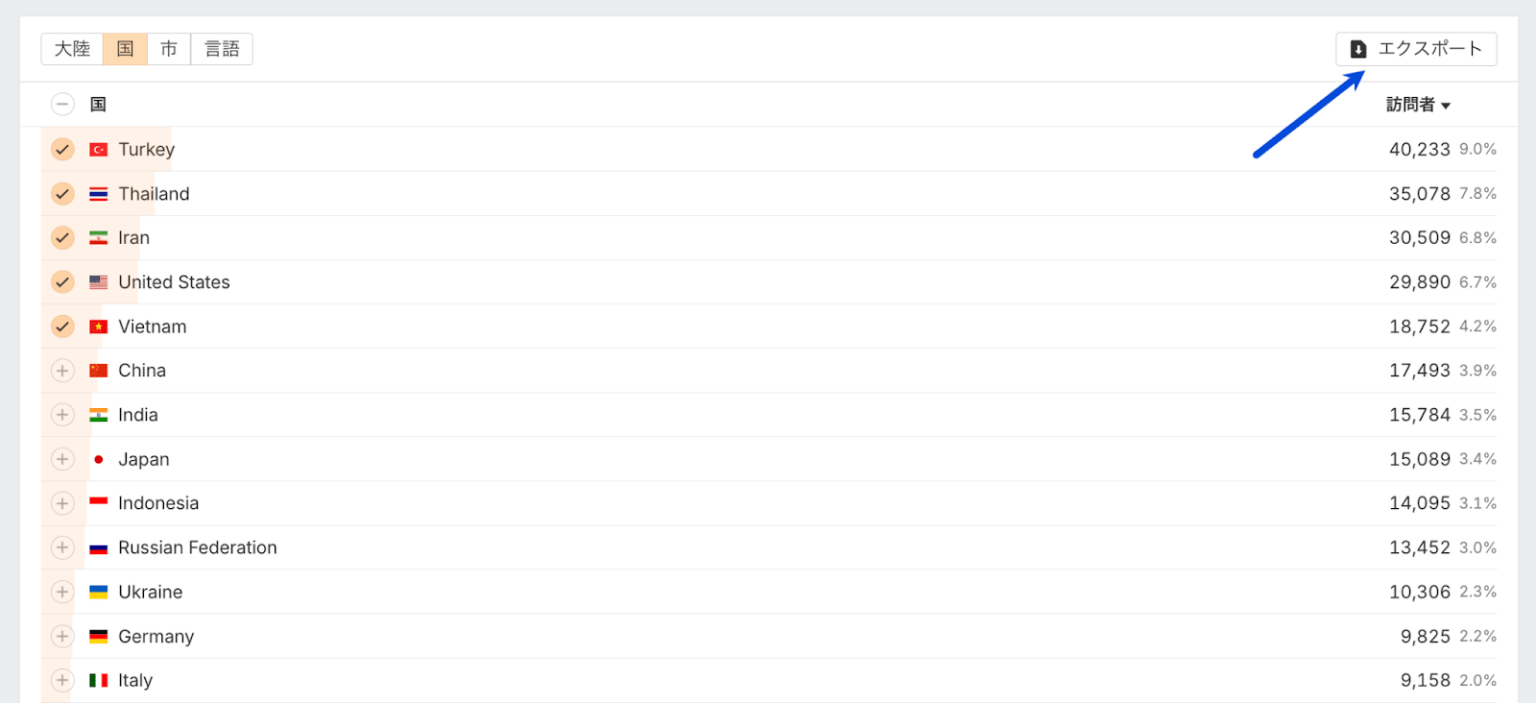Click the download icon in the エクスポート button
Screen dimensions: 1536x703
pyautogui.click(x=1358, y=49)
